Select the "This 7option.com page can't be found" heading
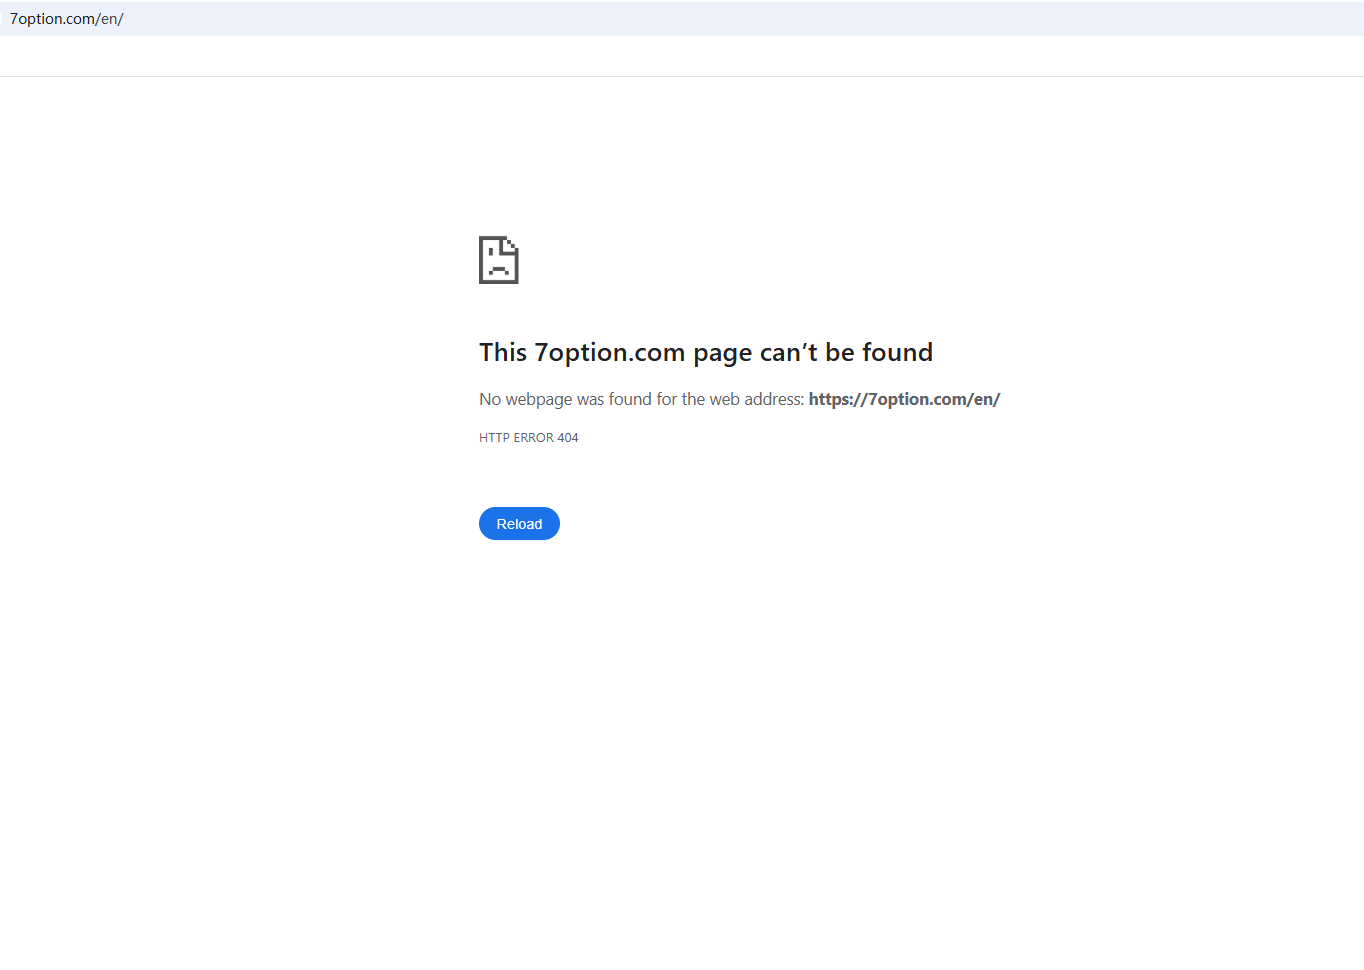This screenshot has height=970, width=1364. (706, 353)
